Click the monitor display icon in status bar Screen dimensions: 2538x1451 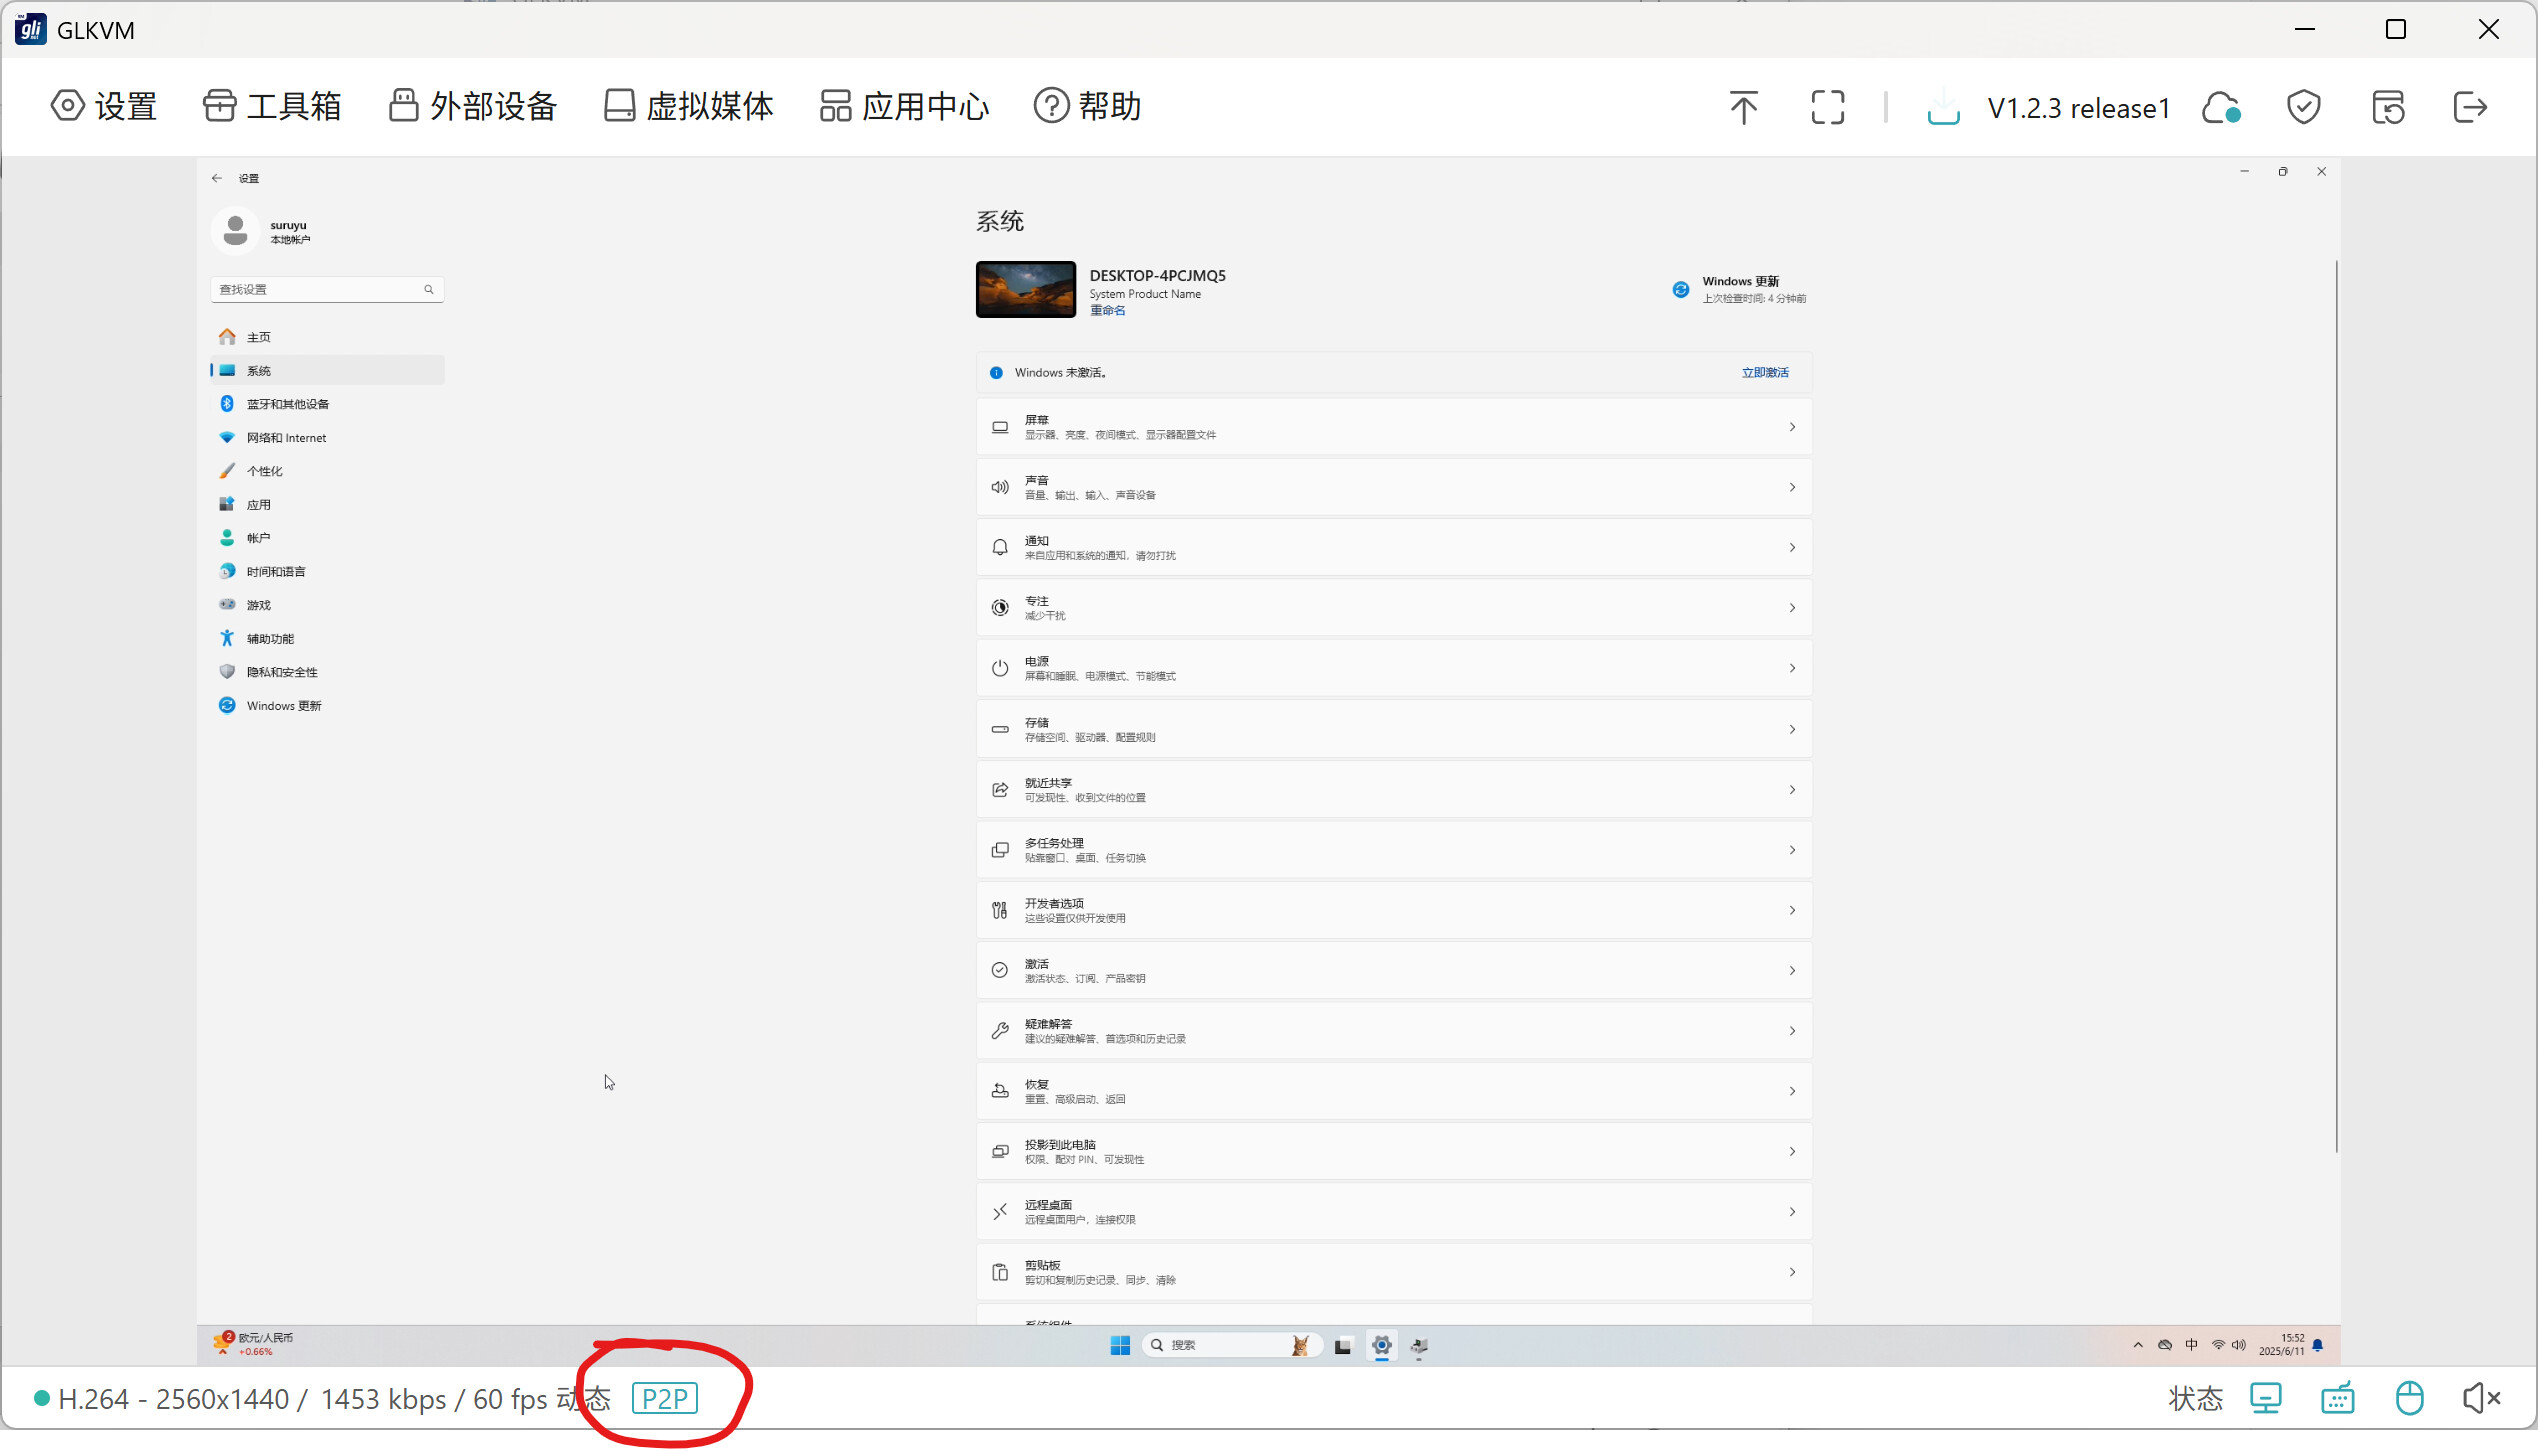pos(2265,1398)
